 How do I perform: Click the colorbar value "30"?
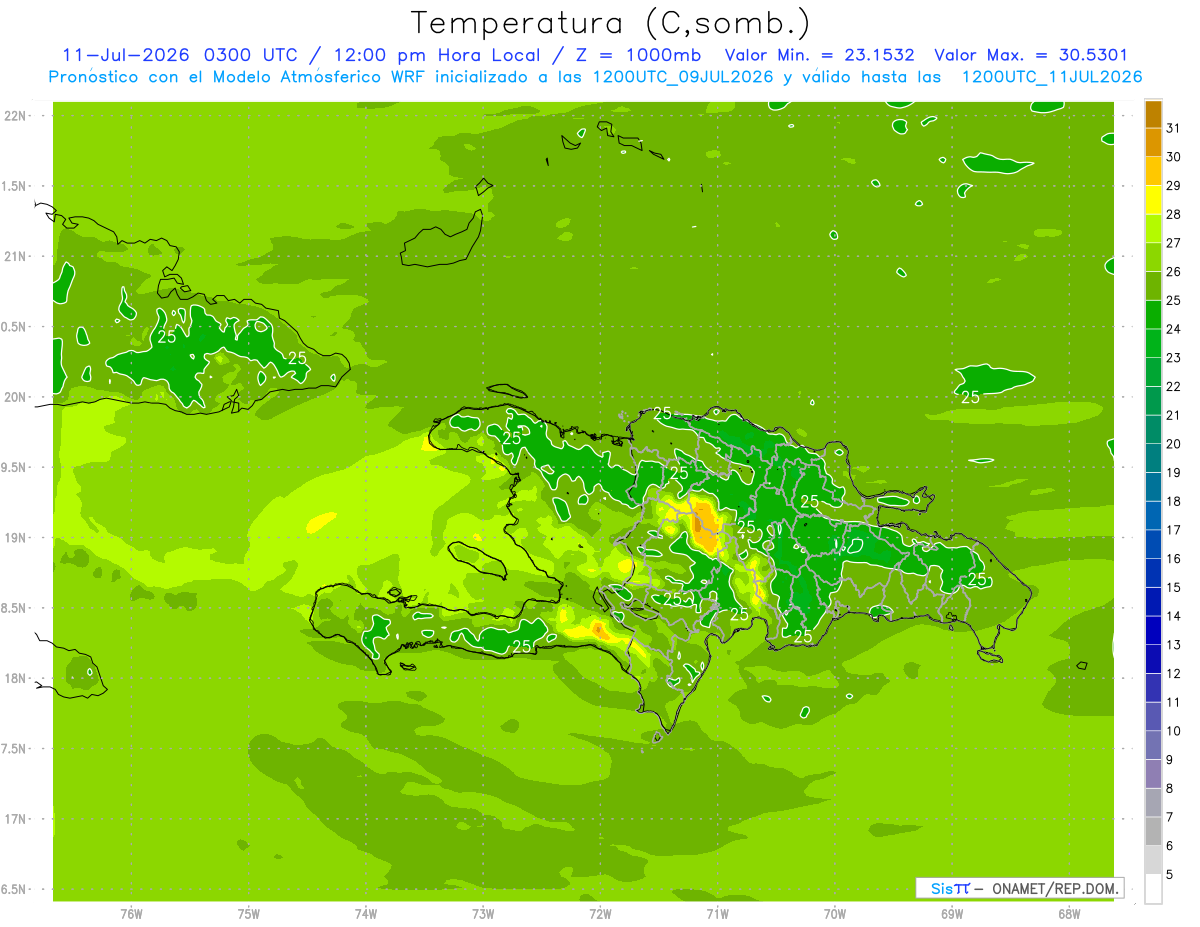coord(1173,157)
